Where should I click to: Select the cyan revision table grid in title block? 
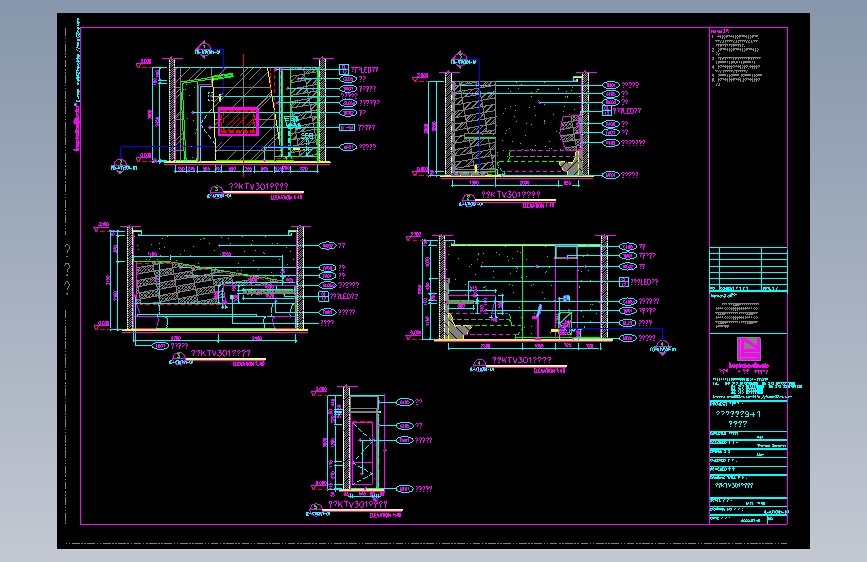point(748,269)
